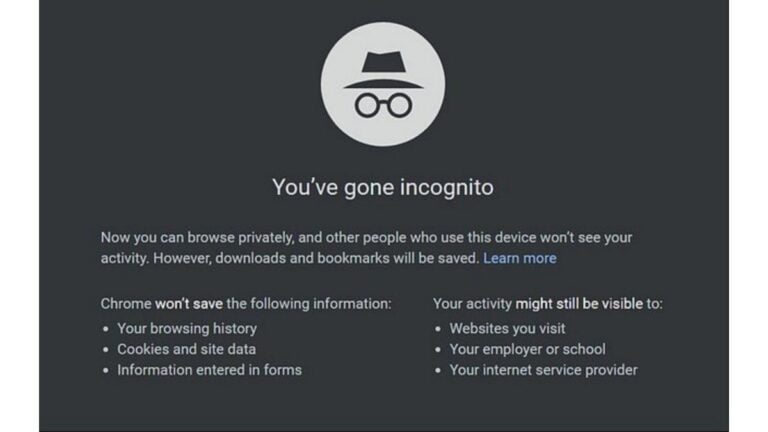The height and width of the screenshot is (432, 768).
Task: Click the bullet before "Websites you visit"
Action: pos(438,329)
